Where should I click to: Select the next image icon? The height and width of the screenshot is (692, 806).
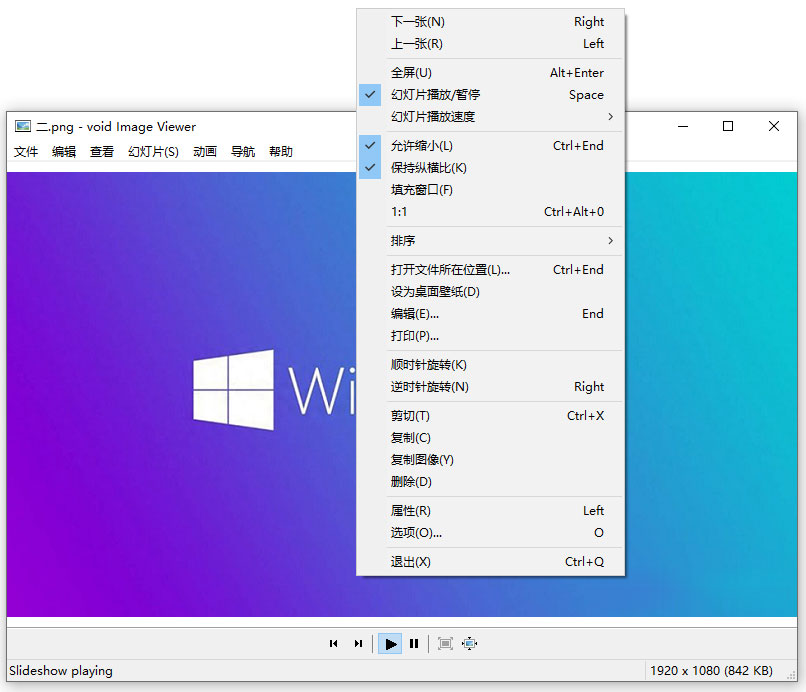(358, 643)
